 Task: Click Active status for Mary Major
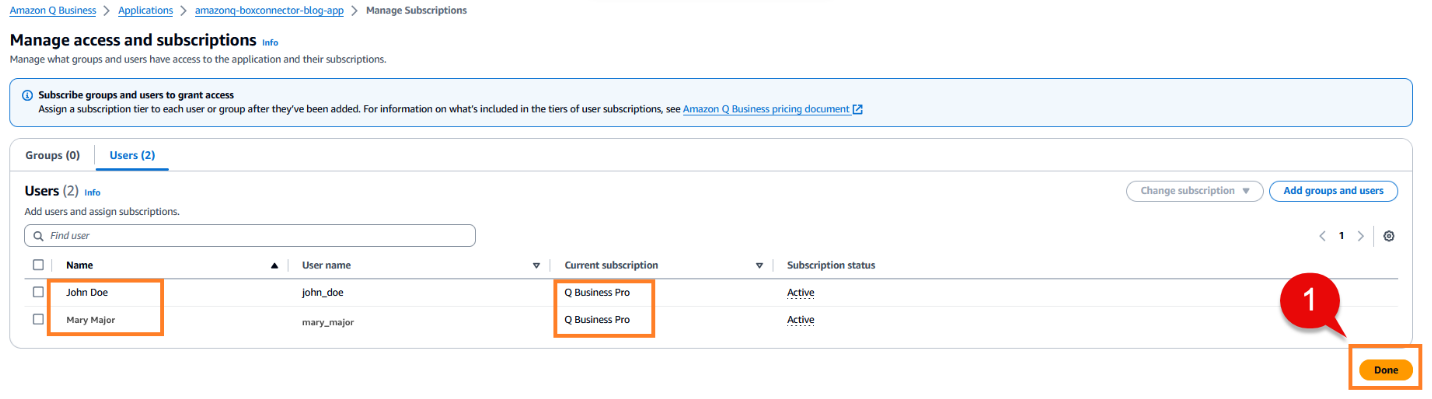(x=800, y=320)
